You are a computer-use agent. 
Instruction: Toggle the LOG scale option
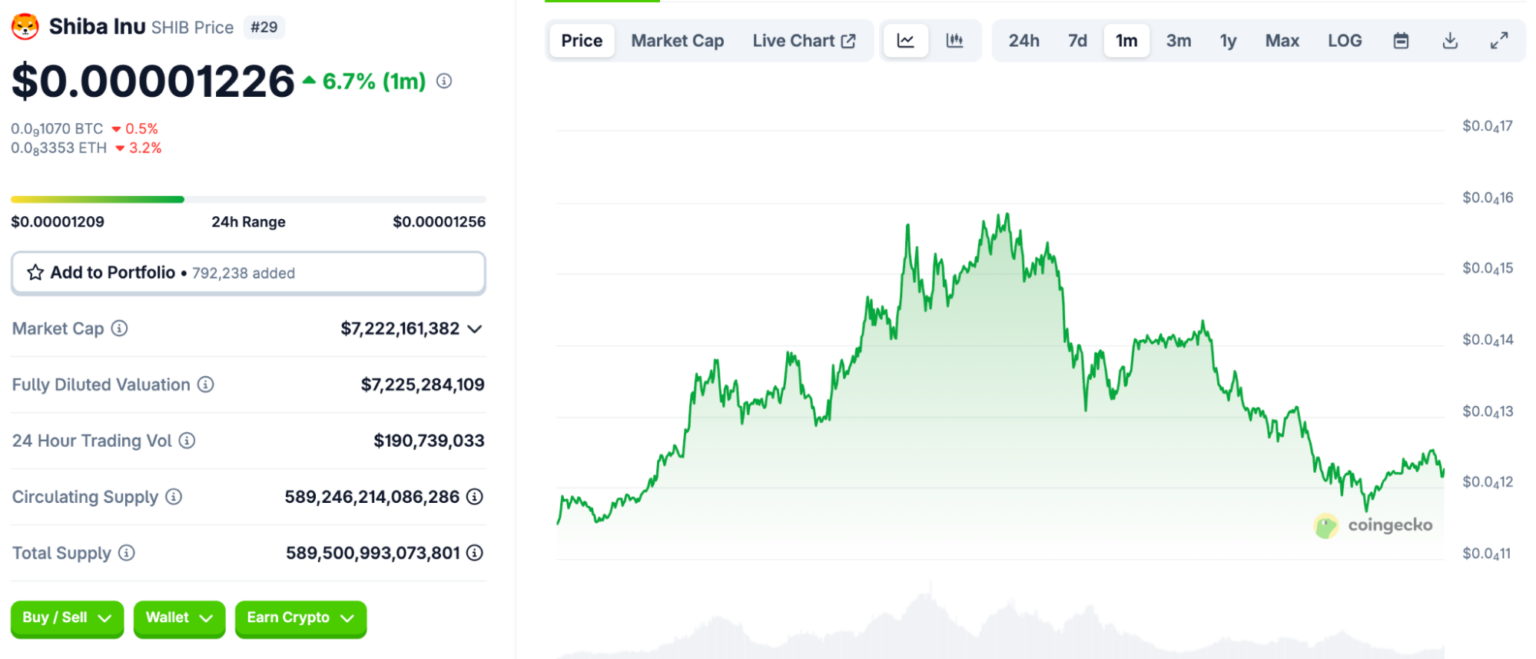click(1344, 41)
